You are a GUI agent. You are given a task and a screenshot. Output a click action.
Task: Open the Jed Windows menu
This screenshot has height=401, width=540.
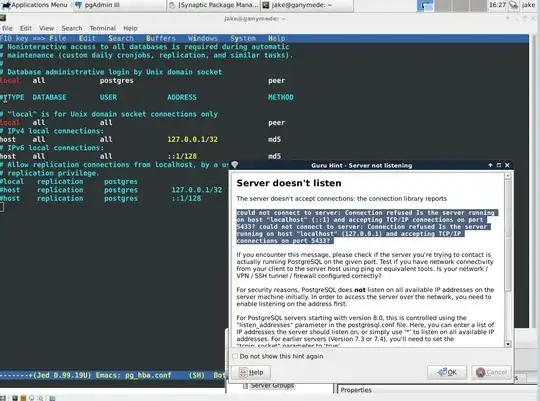[202, 38]
